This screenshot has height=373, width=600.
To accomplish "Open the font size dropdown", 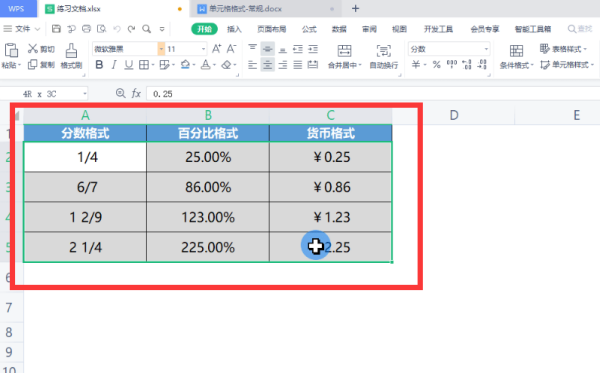I will 204,49.
